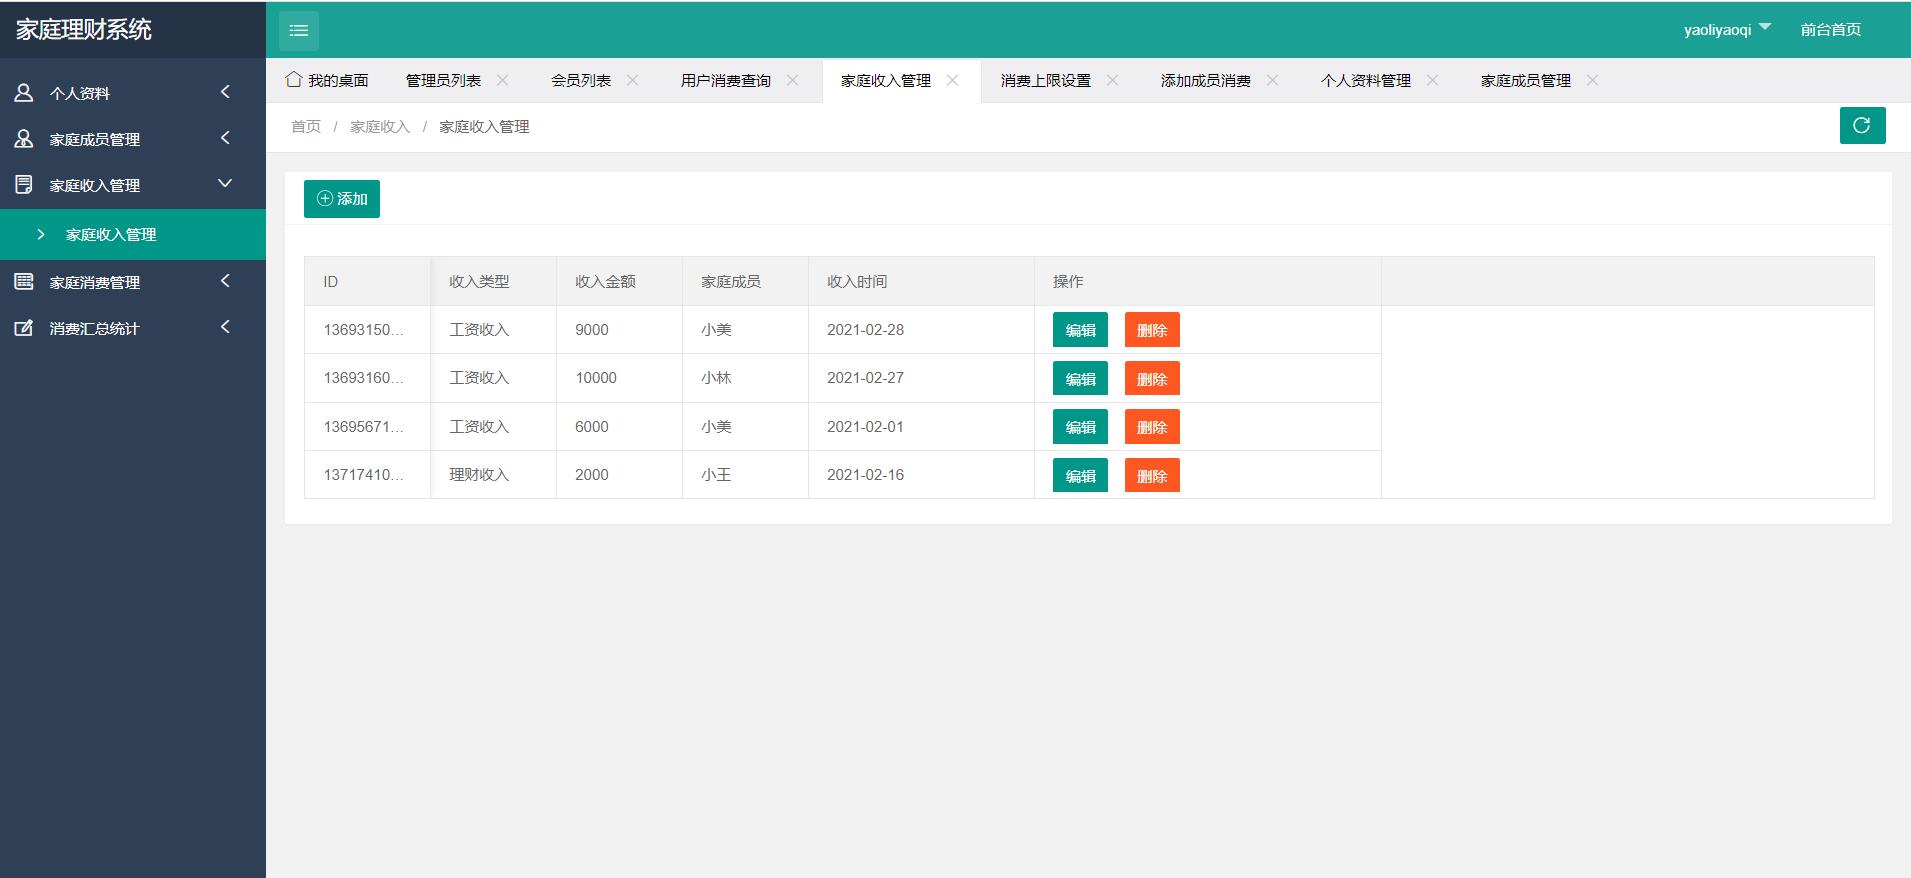Expand the 家庭消费管理 sidebar chevron
Image resolution: width=1911 pixels, height=878 pixels.
[x=225, y=281]
